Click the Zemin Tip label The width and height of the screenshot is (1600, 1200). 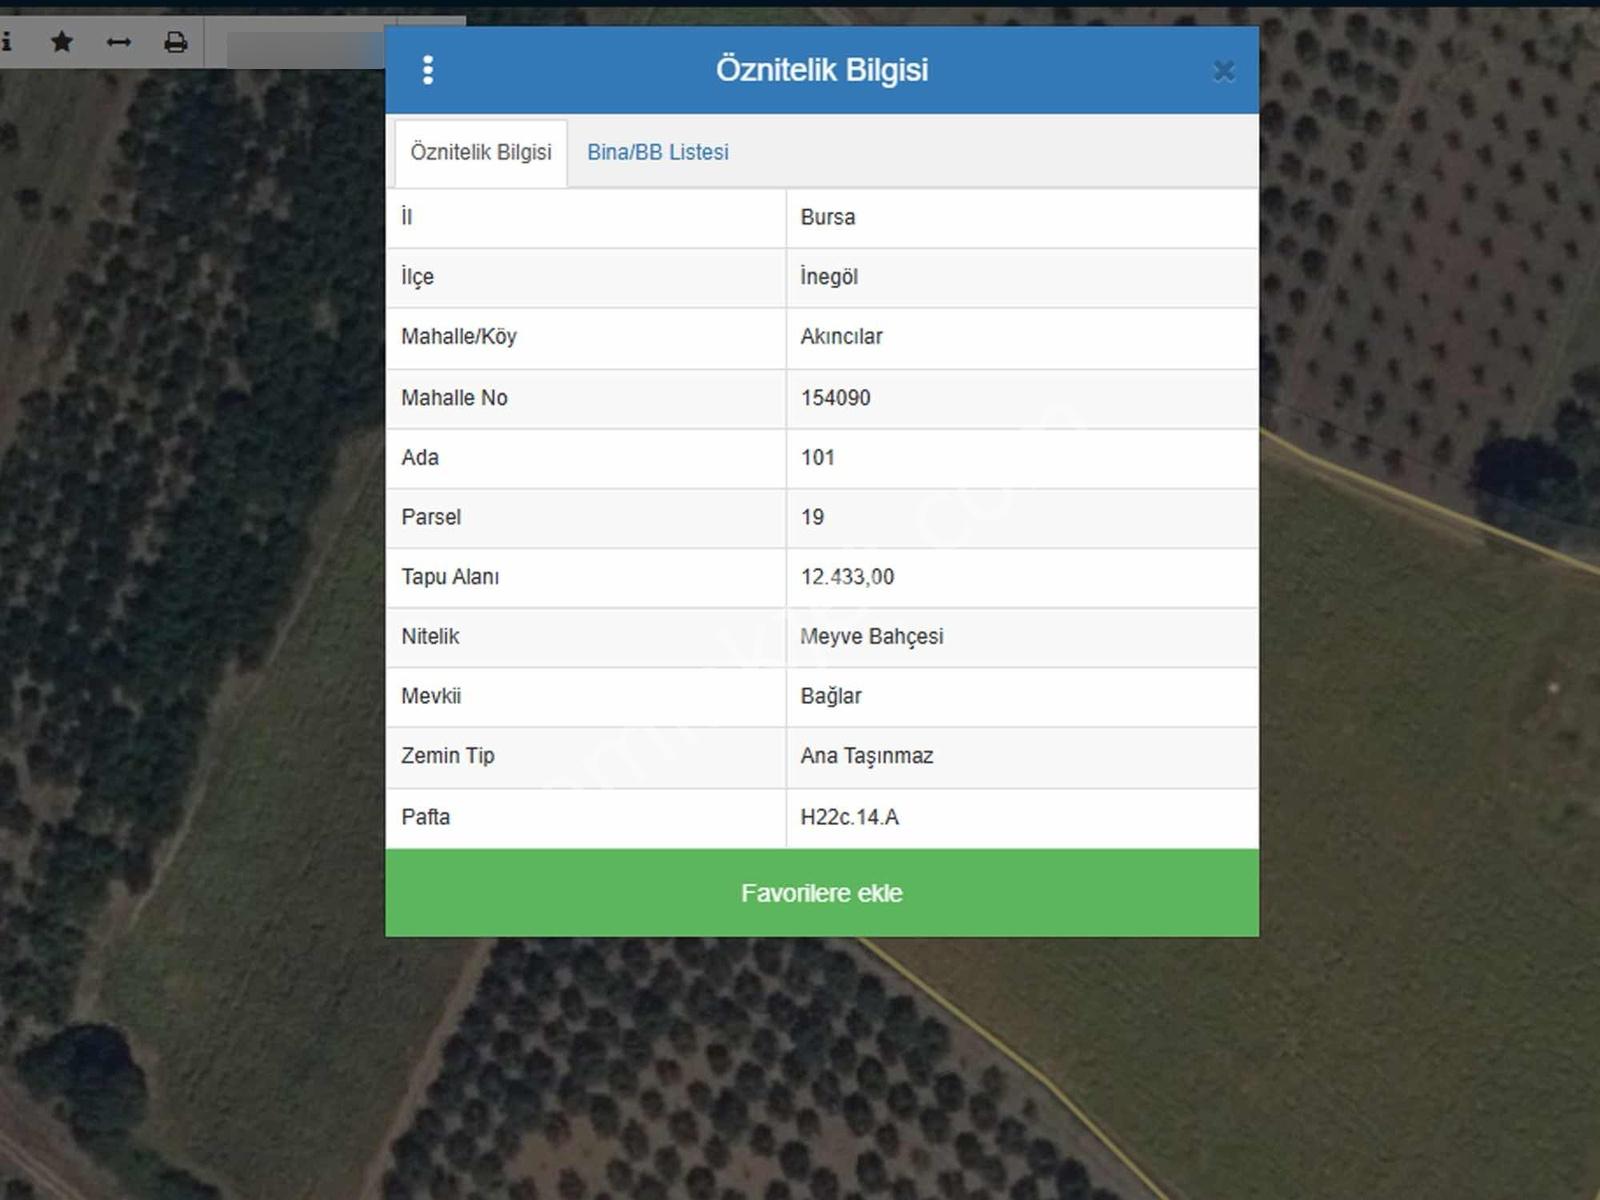click(448, 756)
